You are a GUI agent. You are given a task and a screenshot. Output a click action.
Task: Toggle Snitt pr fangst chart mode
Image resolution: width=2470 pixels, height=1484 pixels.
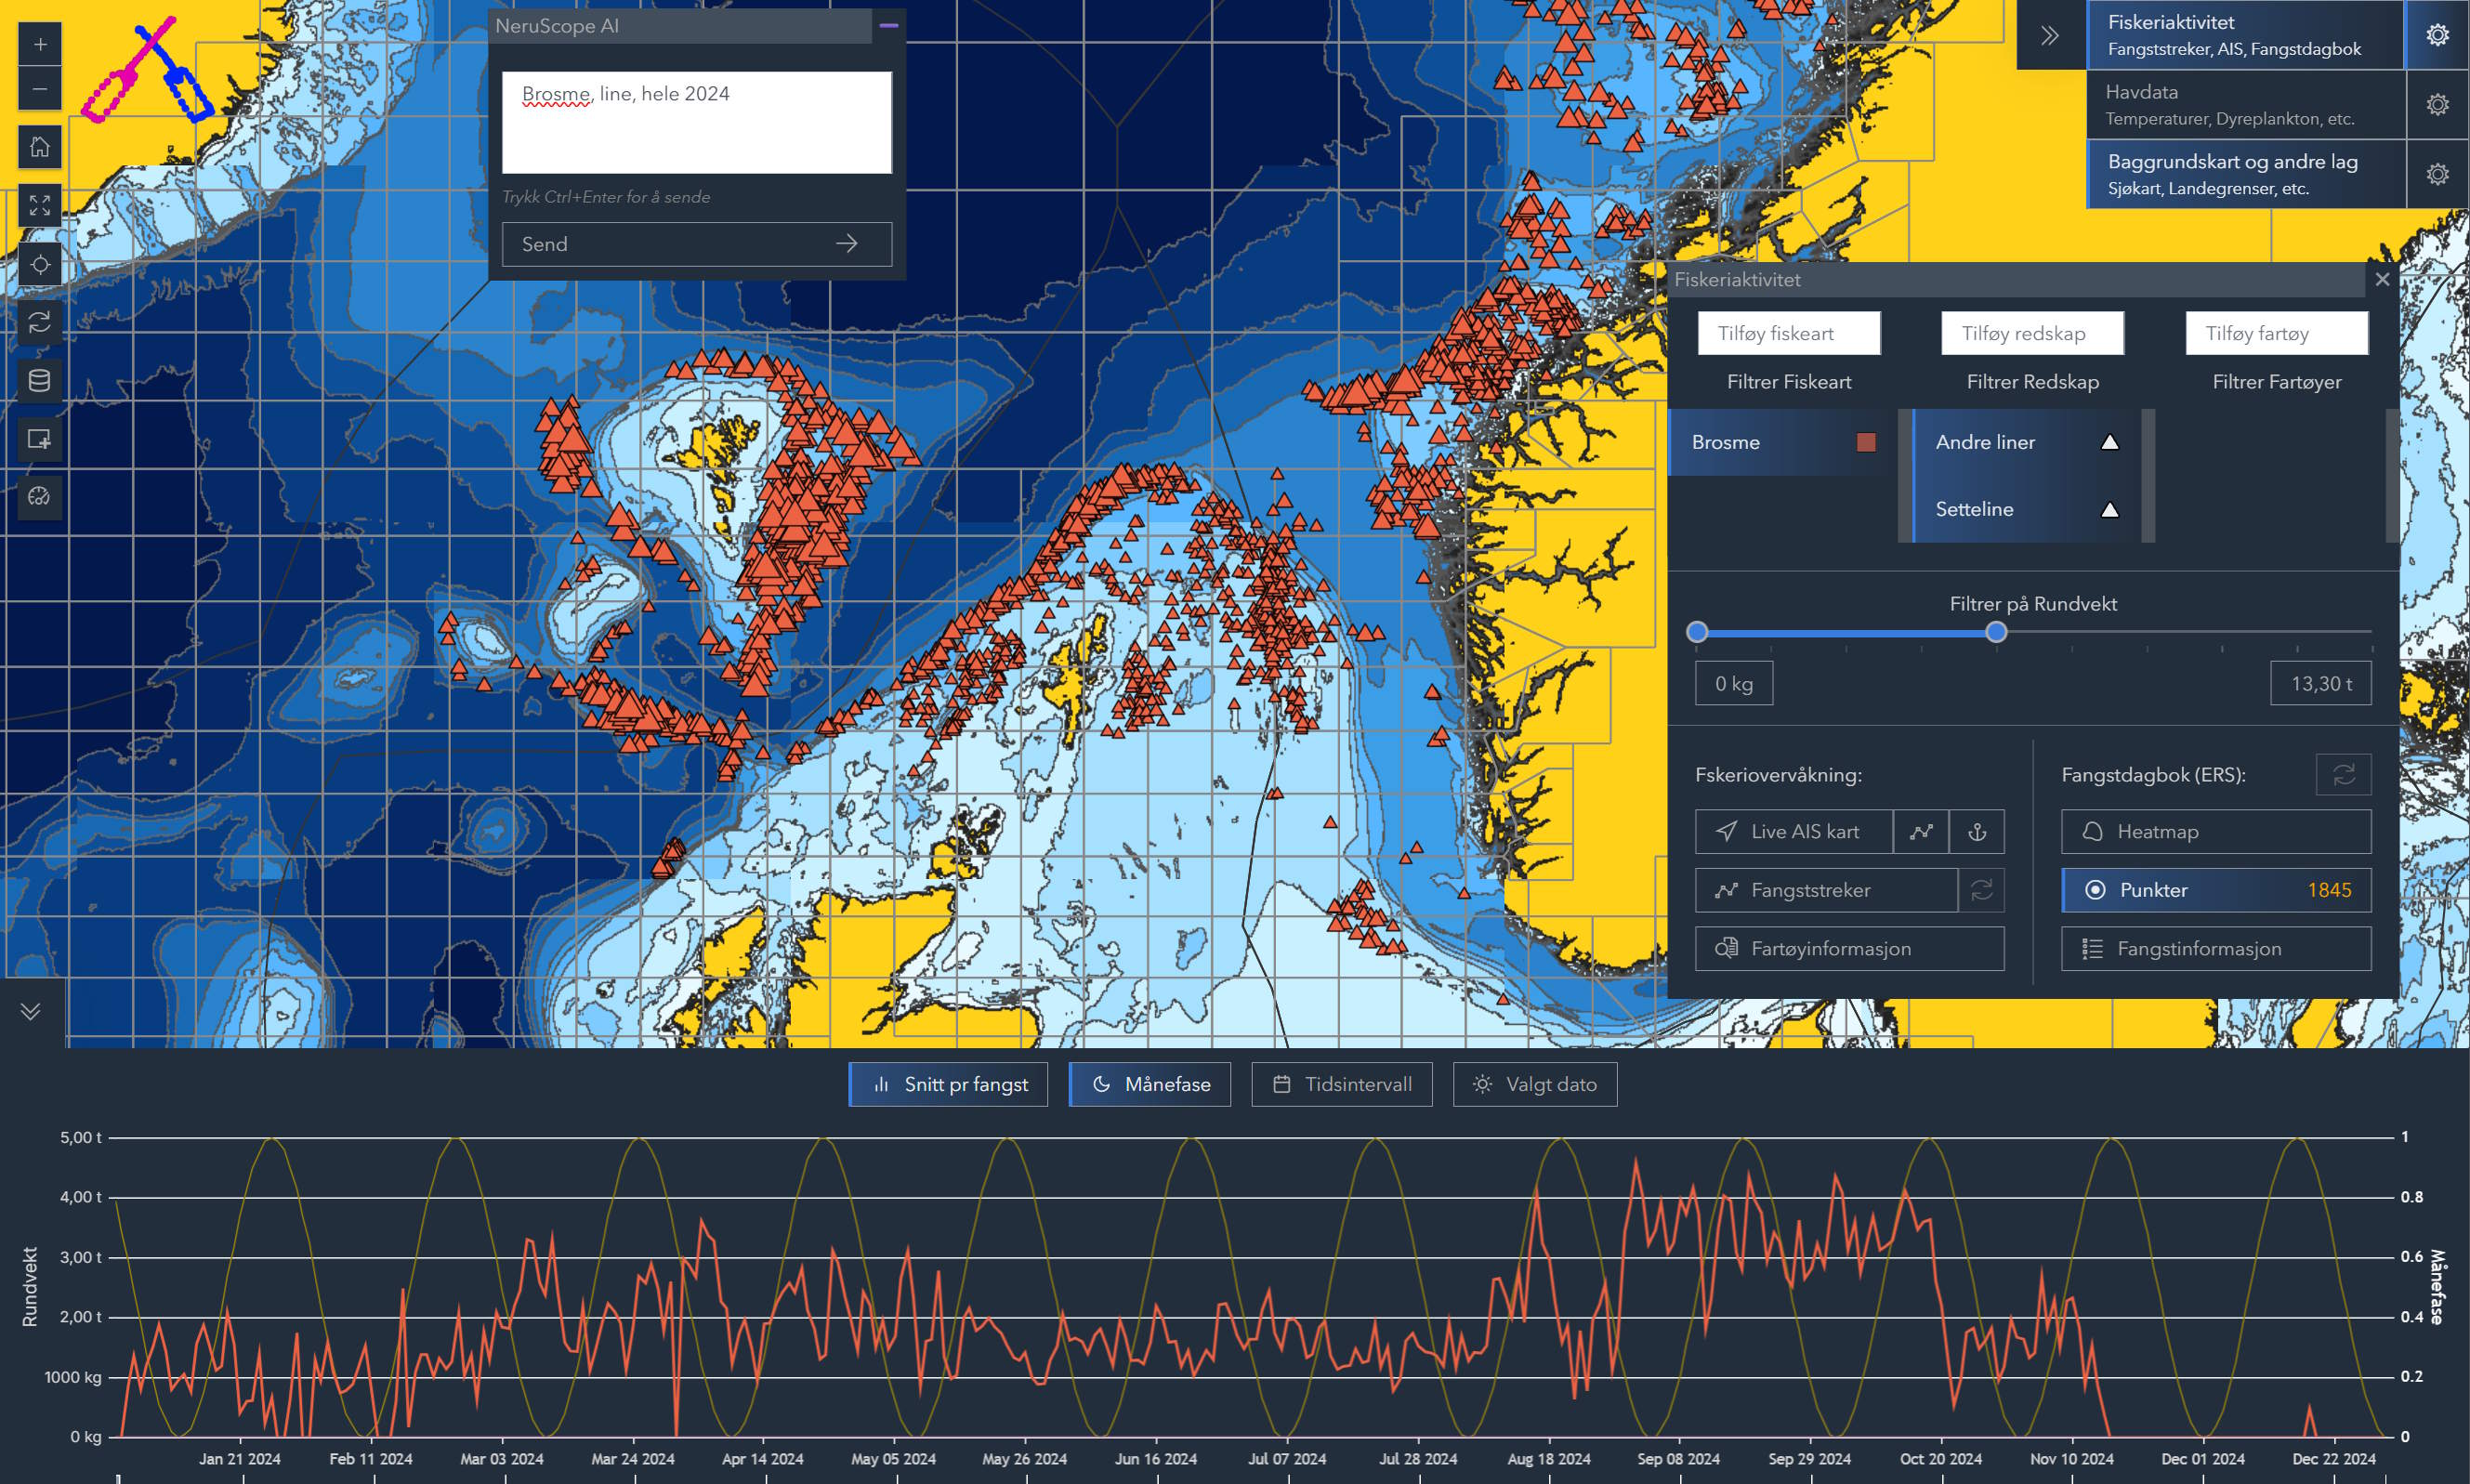point(948,1084)
